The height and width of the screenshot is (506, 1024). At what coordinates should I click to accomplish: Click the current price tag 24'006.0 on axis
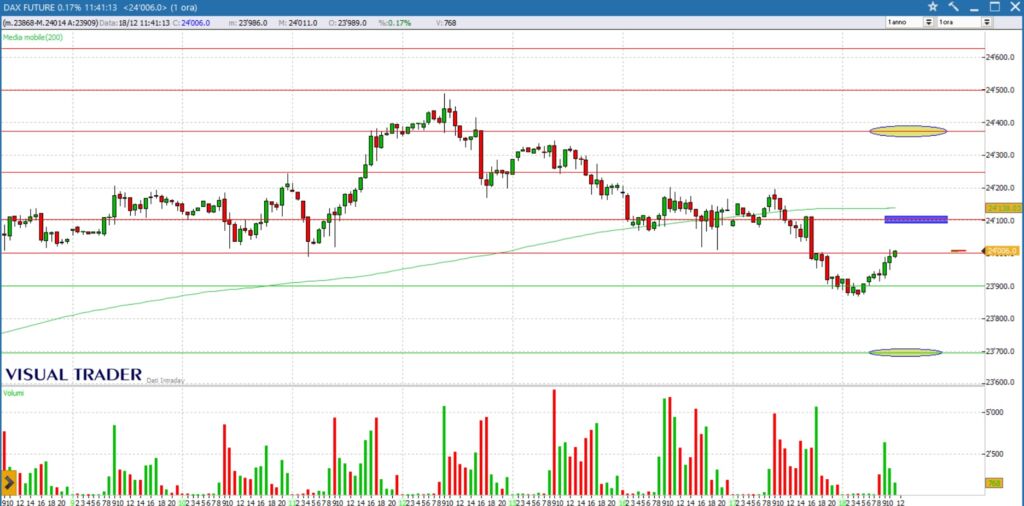1002,251
